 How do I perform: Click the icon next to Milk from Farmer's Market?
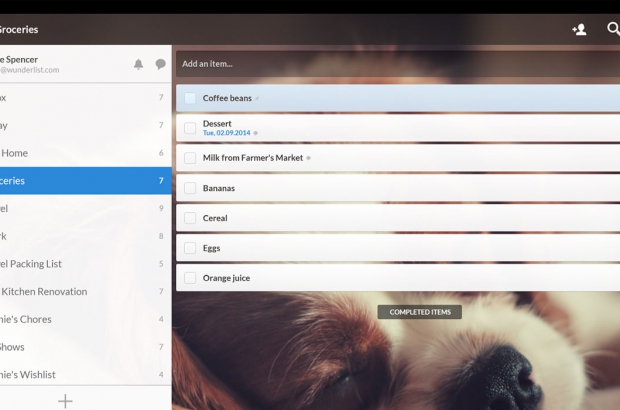pos(308,158)
